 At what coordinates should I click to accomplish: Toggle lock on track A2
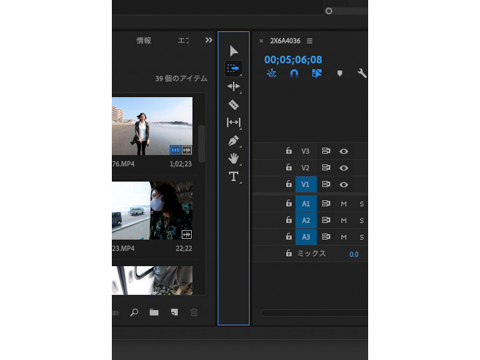[x=289, y=220]
